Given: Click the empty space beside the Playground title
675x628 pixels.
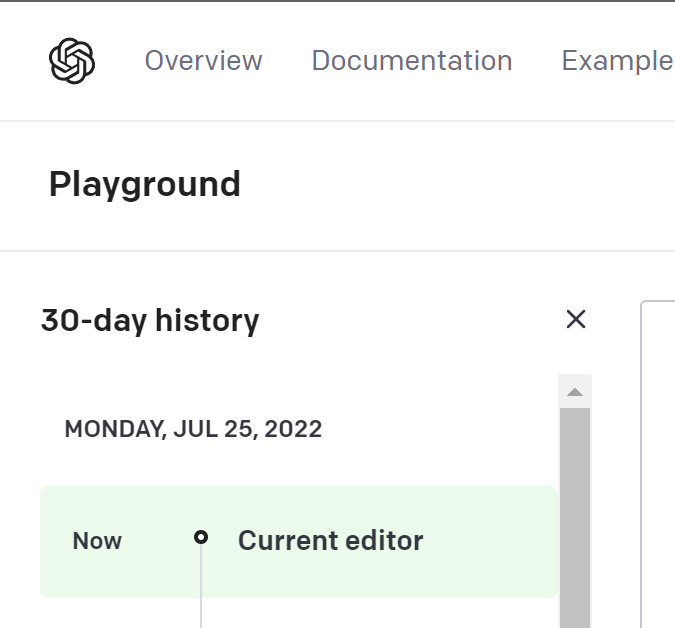Looking at the screenshot, I should click(x=450, y=185).
